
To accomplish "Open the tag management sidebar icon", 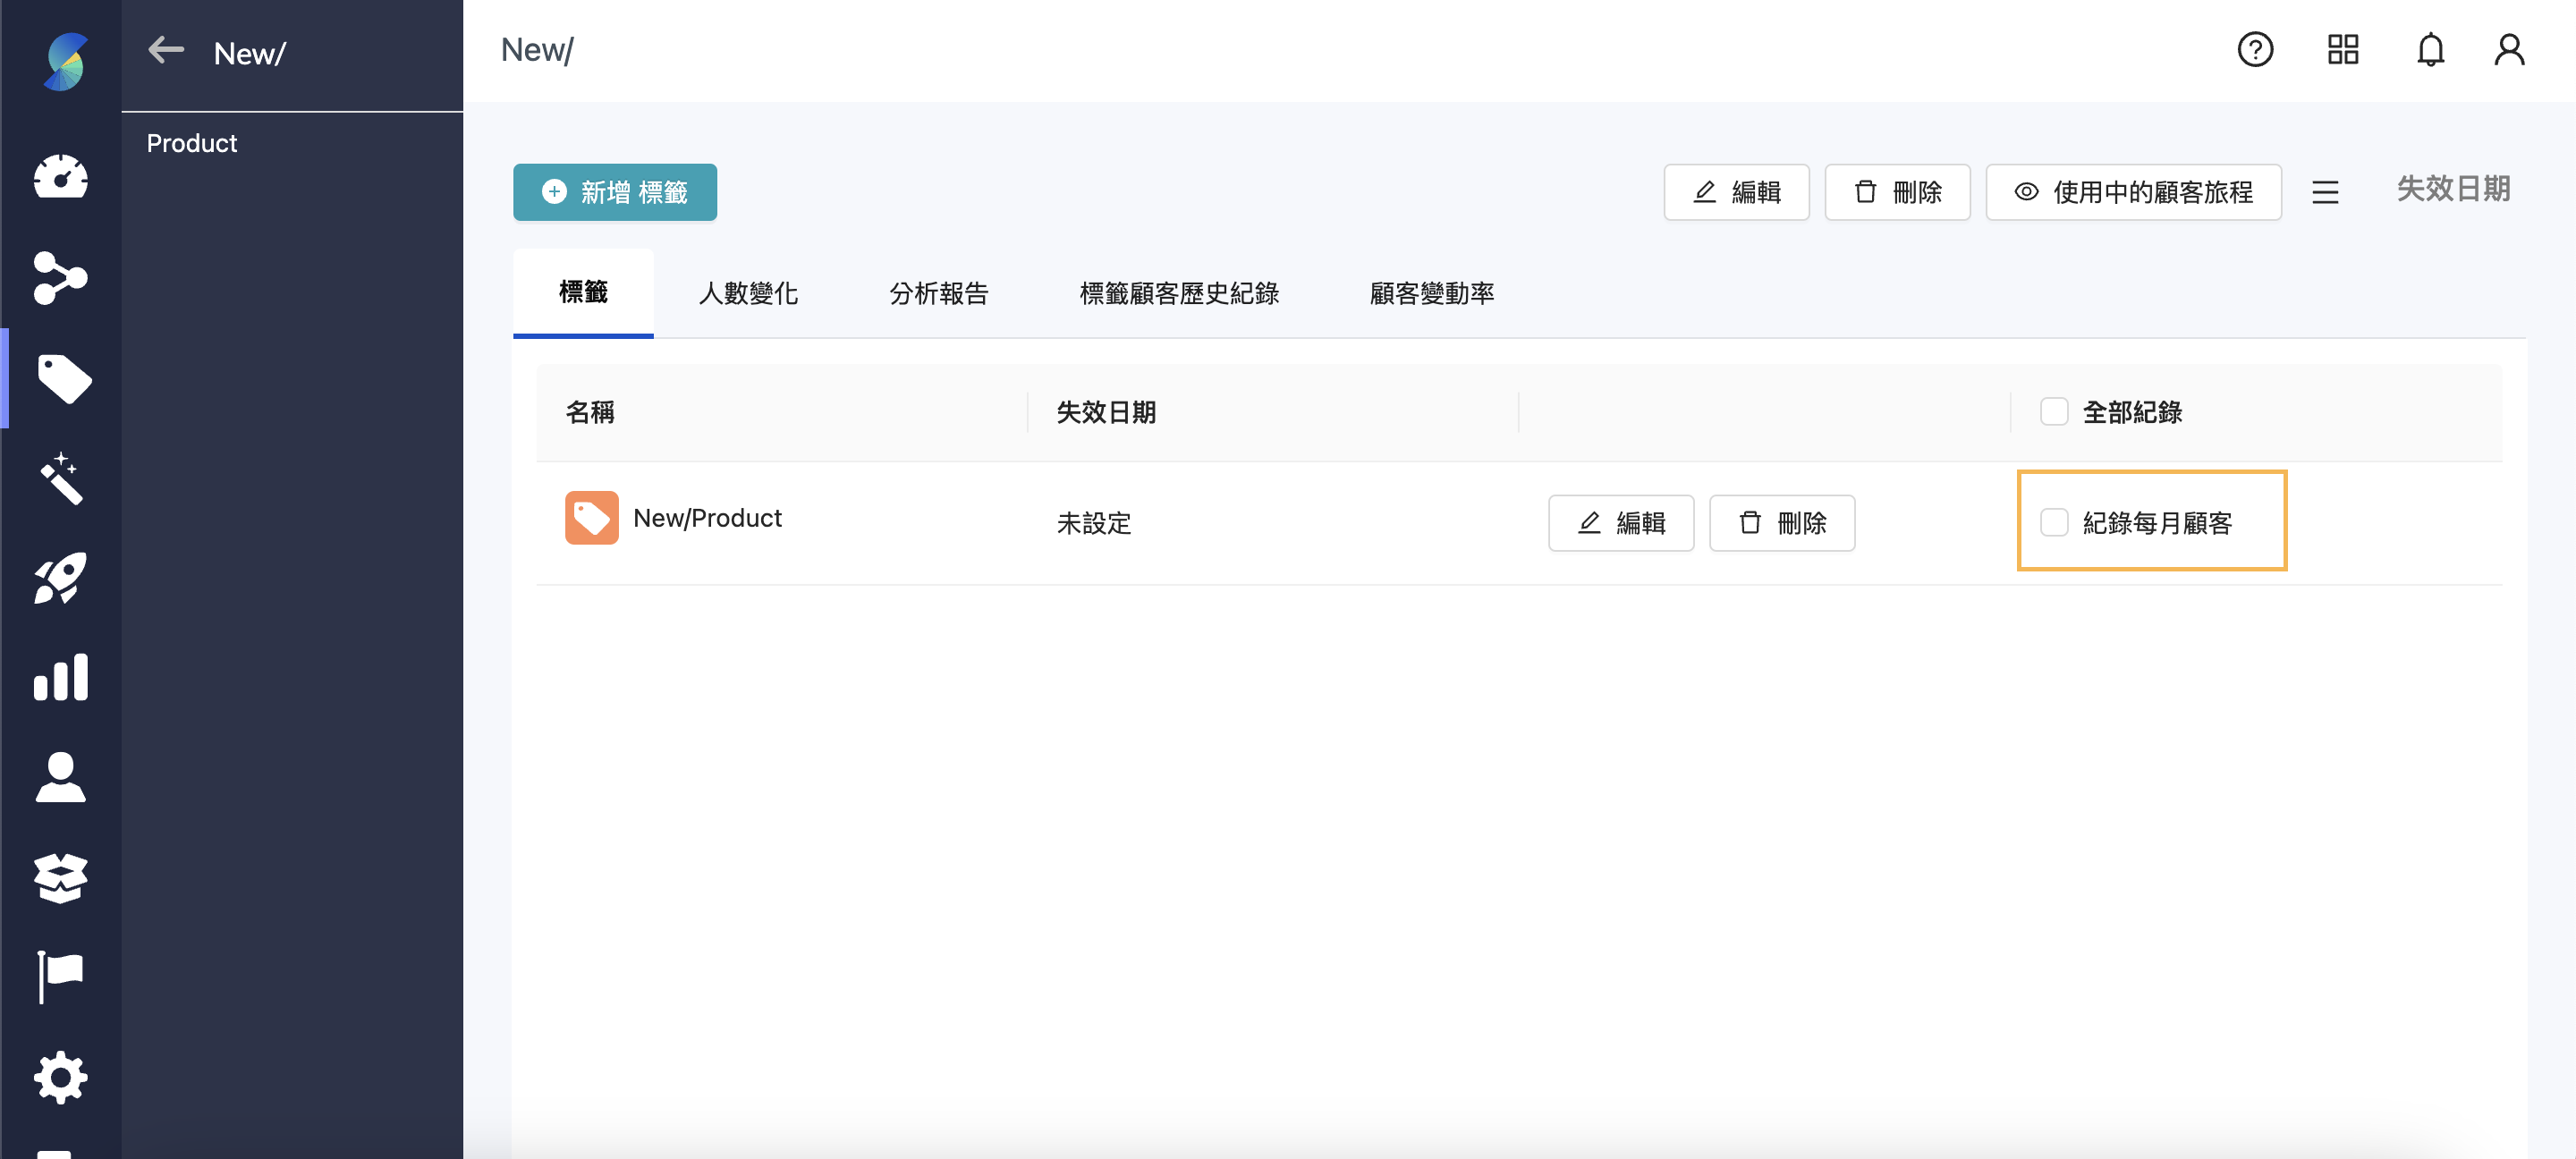I will click(x=61, y=379).
